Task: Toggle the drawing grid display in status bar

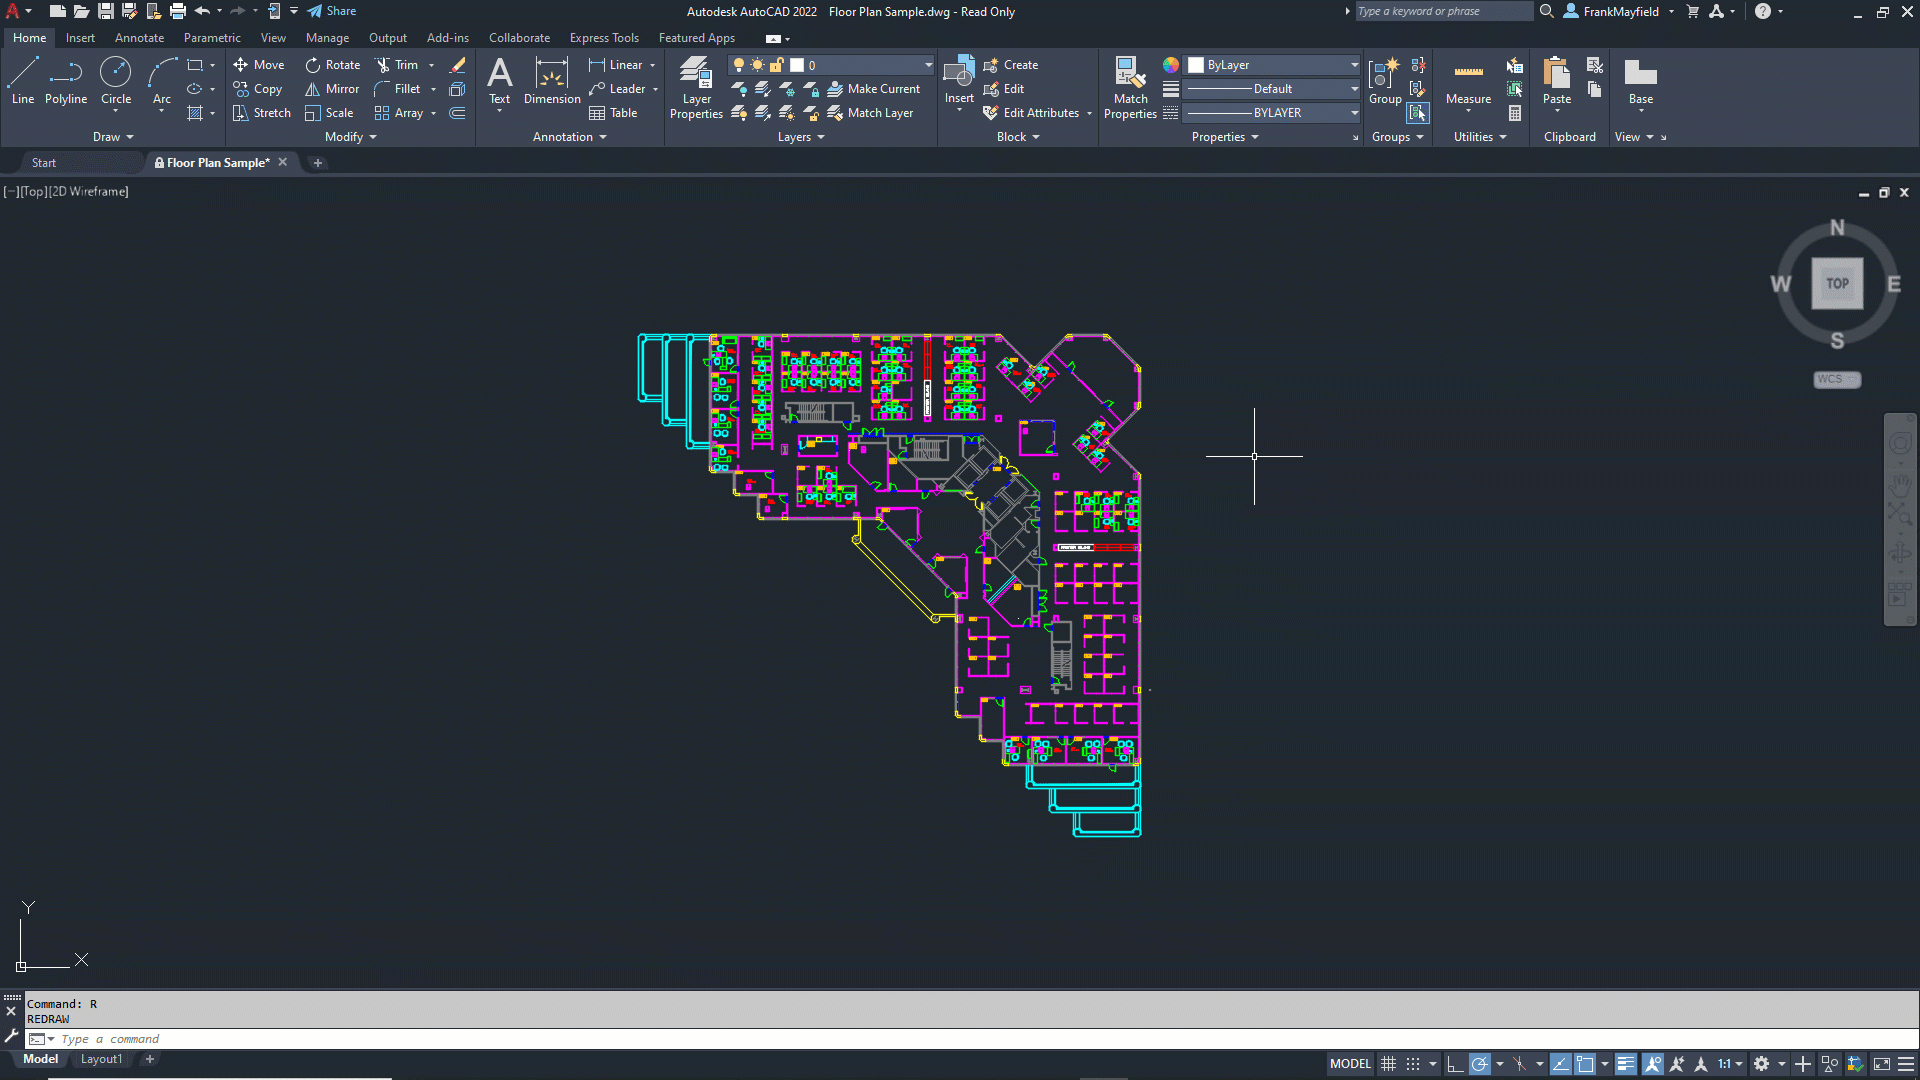Action: coord(1388,1064)
